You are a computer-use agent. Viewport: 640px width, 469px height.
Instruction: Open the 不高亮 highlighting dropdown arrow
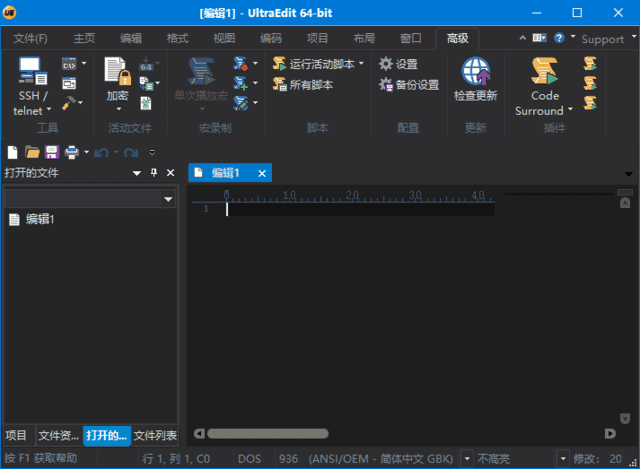pos(562,458)
